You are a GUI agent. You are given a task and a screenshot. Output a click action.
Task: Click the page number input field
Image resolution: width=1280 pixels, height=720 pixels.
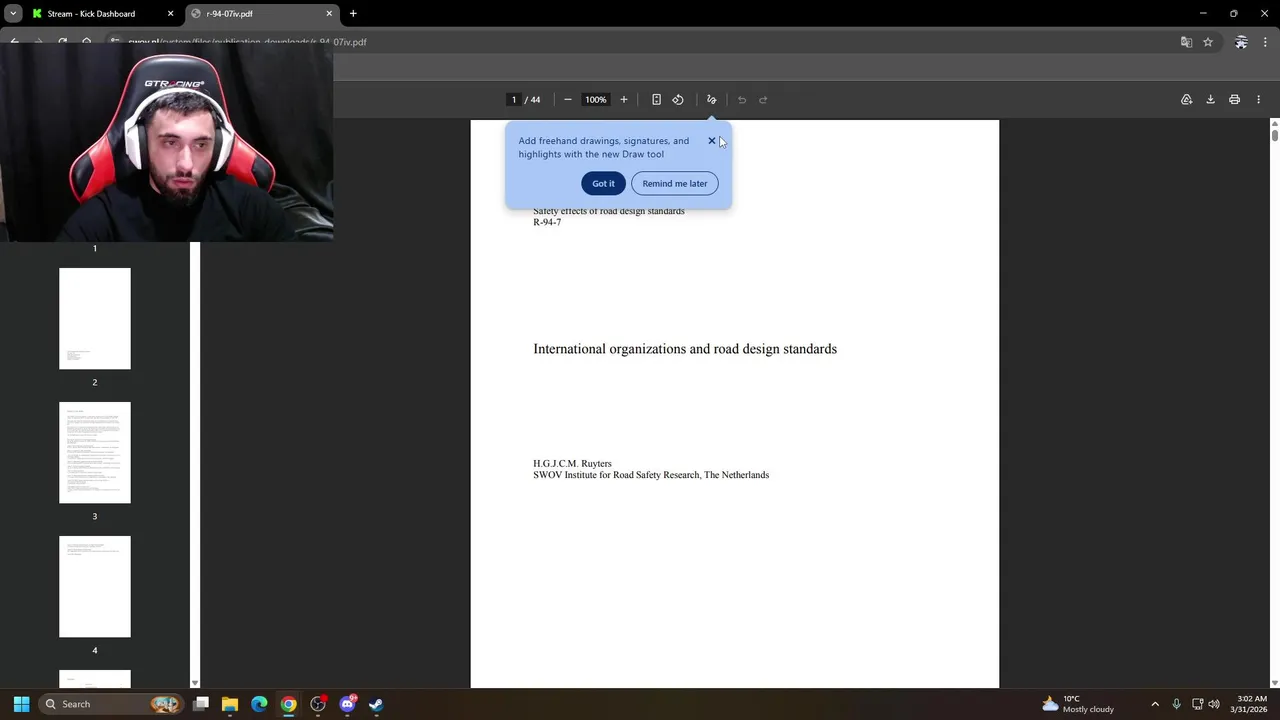click(x=514, y=100)
